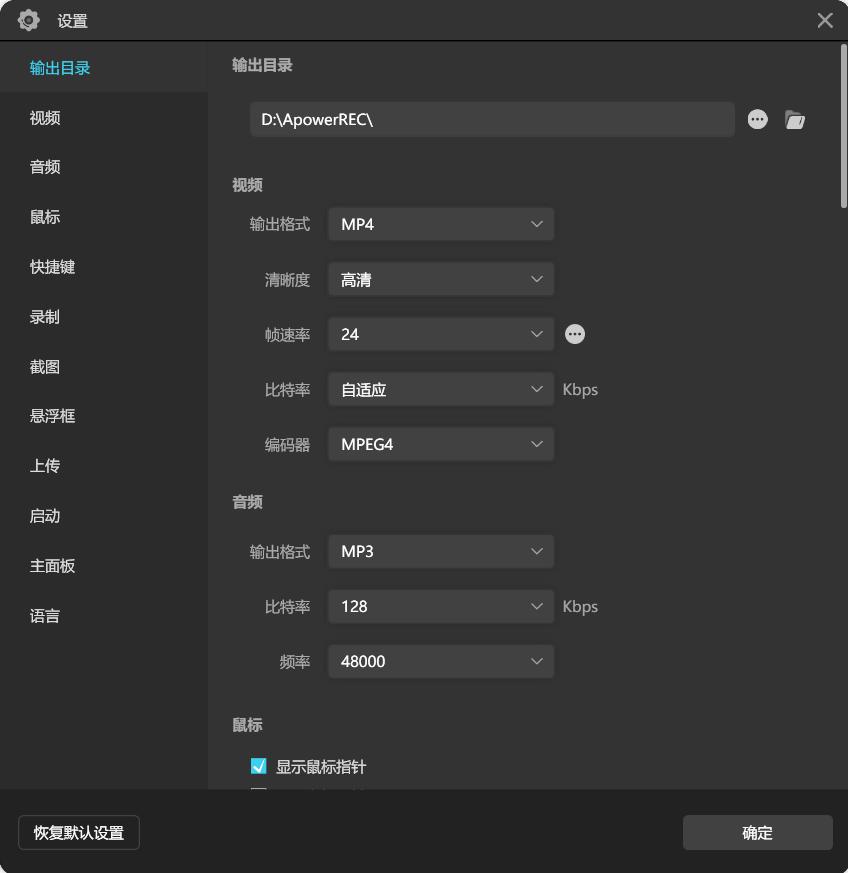Expand the 清晰度 高清 dropdown
848x873 pixels.
[441, 279]
